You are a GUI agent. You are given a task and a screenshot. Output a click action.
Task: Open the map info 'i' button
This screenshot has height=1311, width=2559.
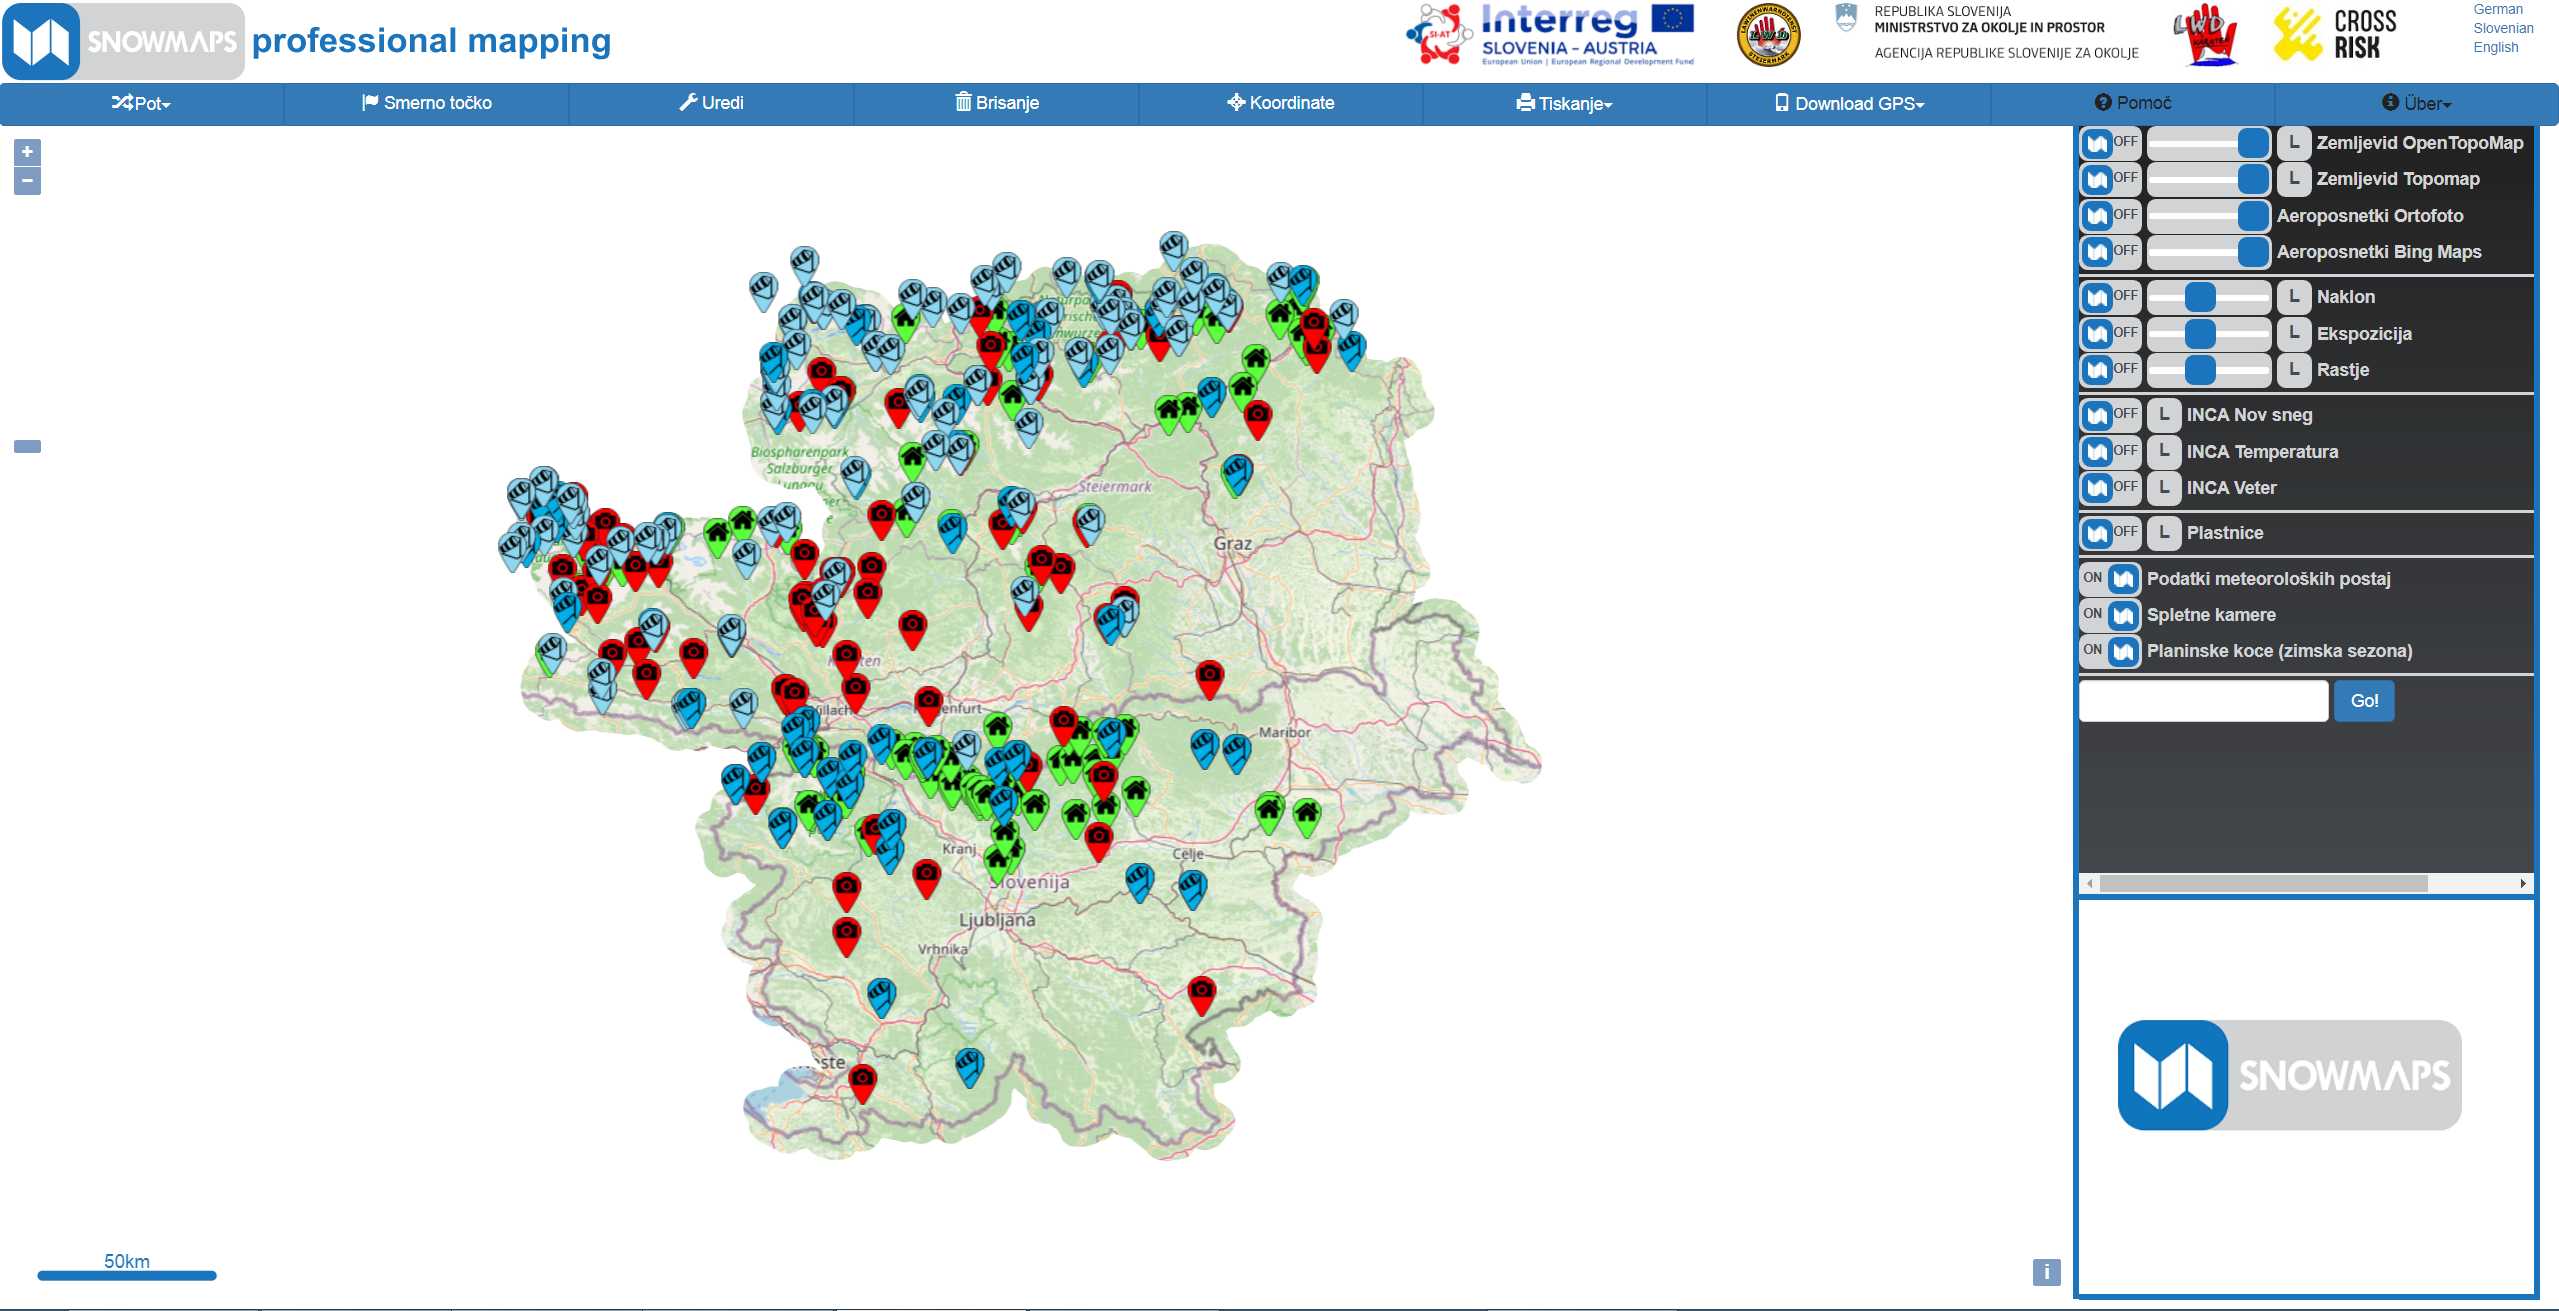click(2046, 1271)
